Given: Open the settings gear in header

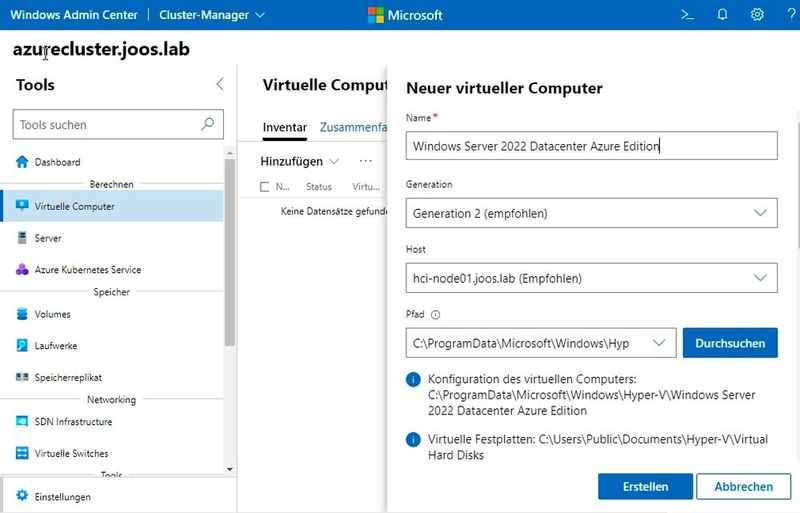Looking at the screenshot, I should pos(757,14).
